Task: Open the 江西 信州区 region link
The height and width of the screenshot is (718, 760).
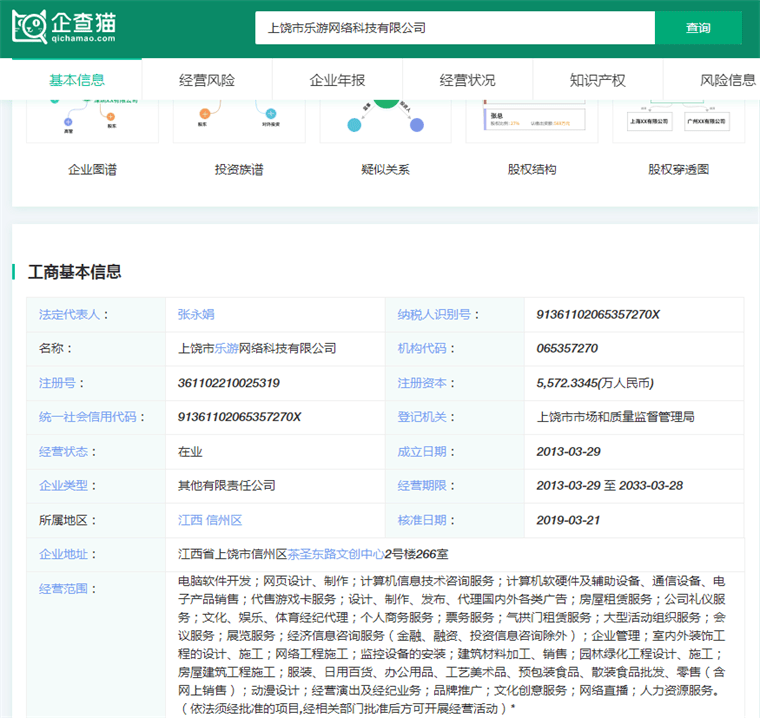Action: point(210,520)
